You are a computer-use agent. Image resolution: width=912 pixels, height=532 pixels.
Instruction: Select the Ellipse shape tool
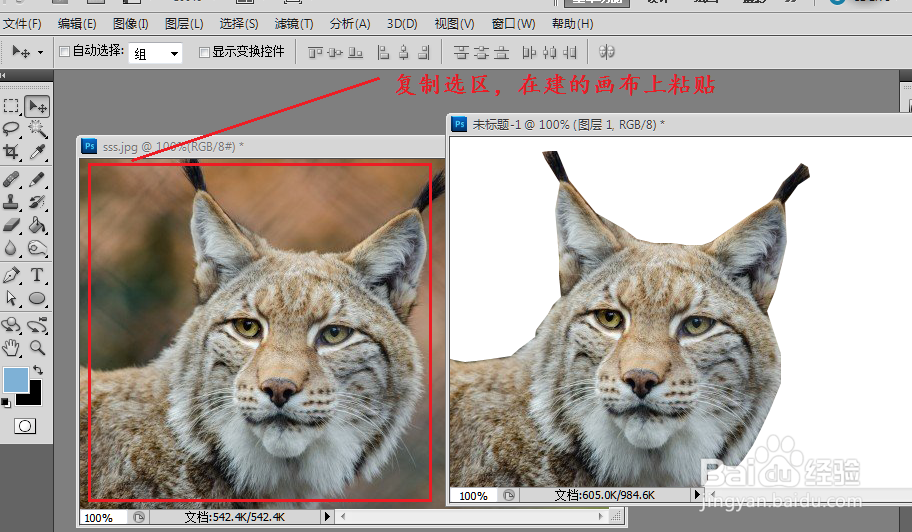[37, 298]
